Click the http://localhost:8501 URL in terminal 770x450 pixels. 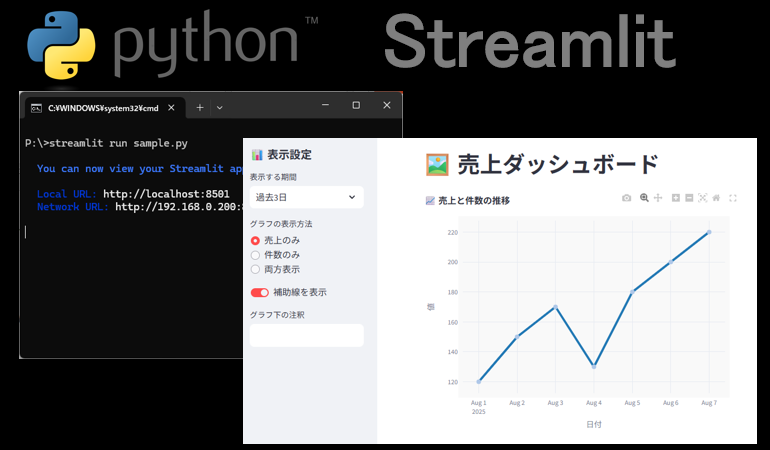[166, 194]
